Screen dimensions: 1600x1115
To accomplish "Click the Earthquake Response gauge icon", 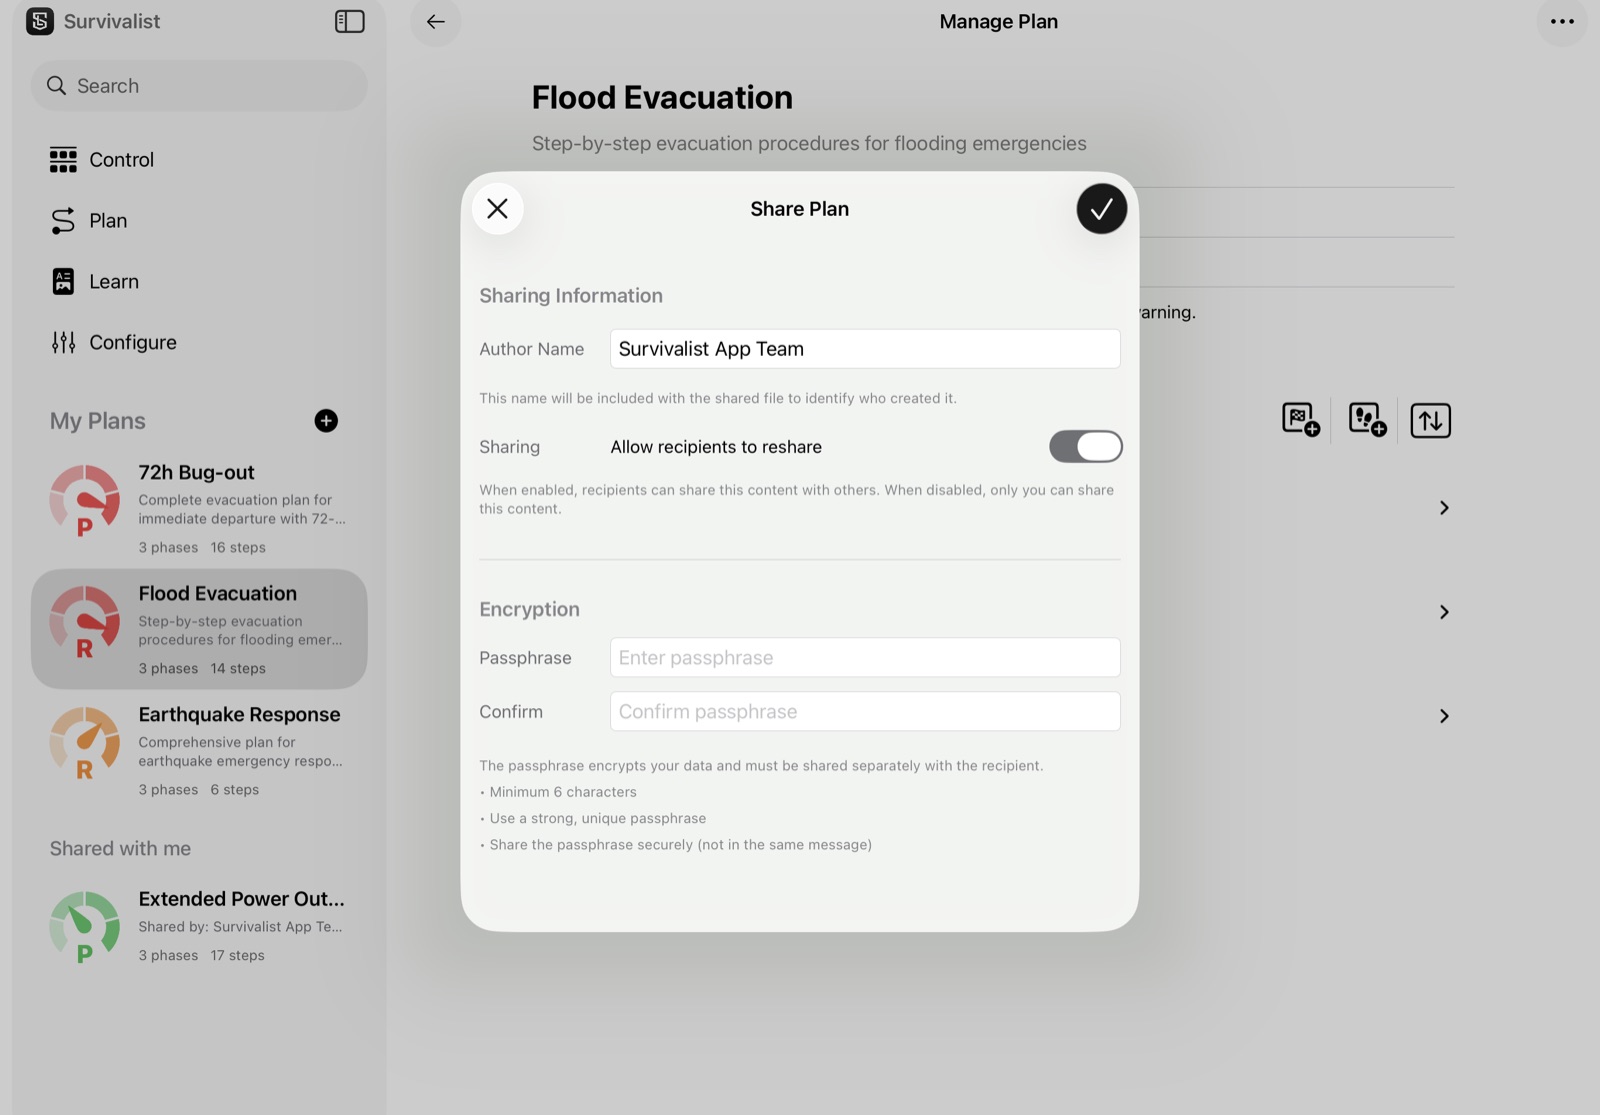I will coord(85,742).
